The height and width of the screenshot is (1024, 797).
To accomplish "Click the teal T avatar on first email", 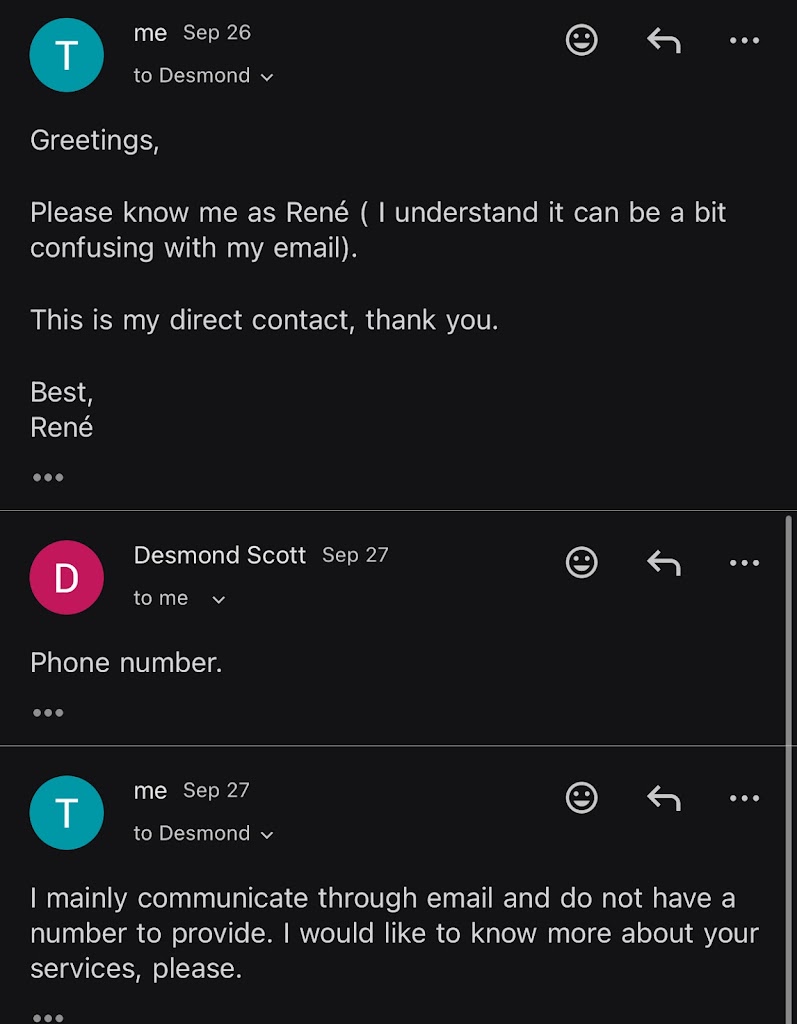I will 66,55.
